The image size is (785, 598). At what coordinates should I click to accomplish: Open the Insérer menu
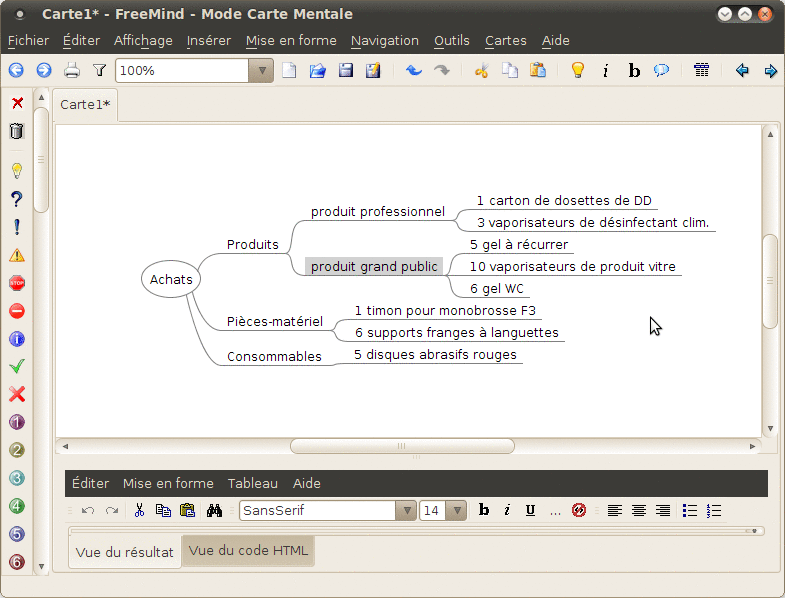(209, 41)
